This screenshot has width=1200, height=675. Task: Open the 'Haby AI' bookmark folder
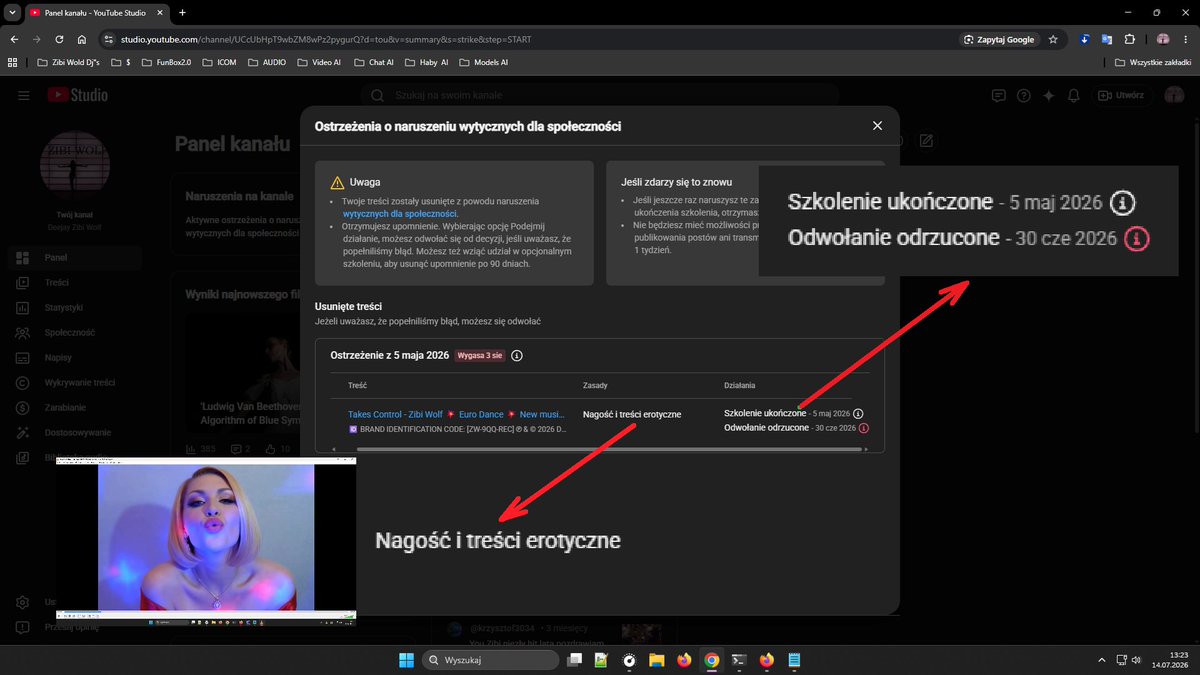425,62
